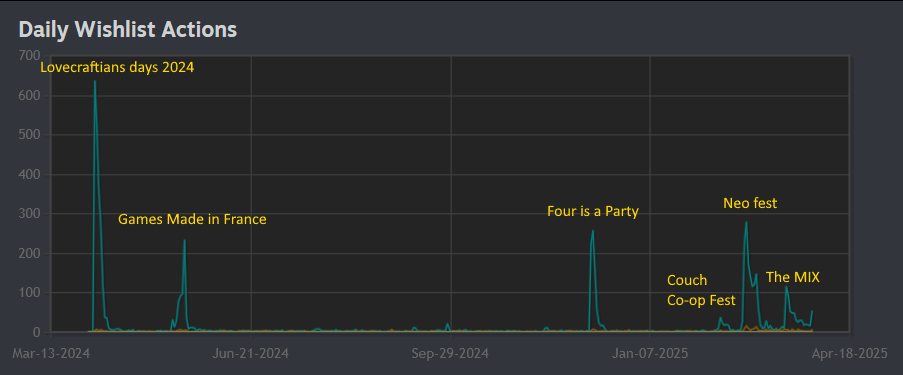This screenshot has height=375, width=903.
Task: Click the 'Couch Co-op Fest' annotation
Action: (x=701, y=290)
